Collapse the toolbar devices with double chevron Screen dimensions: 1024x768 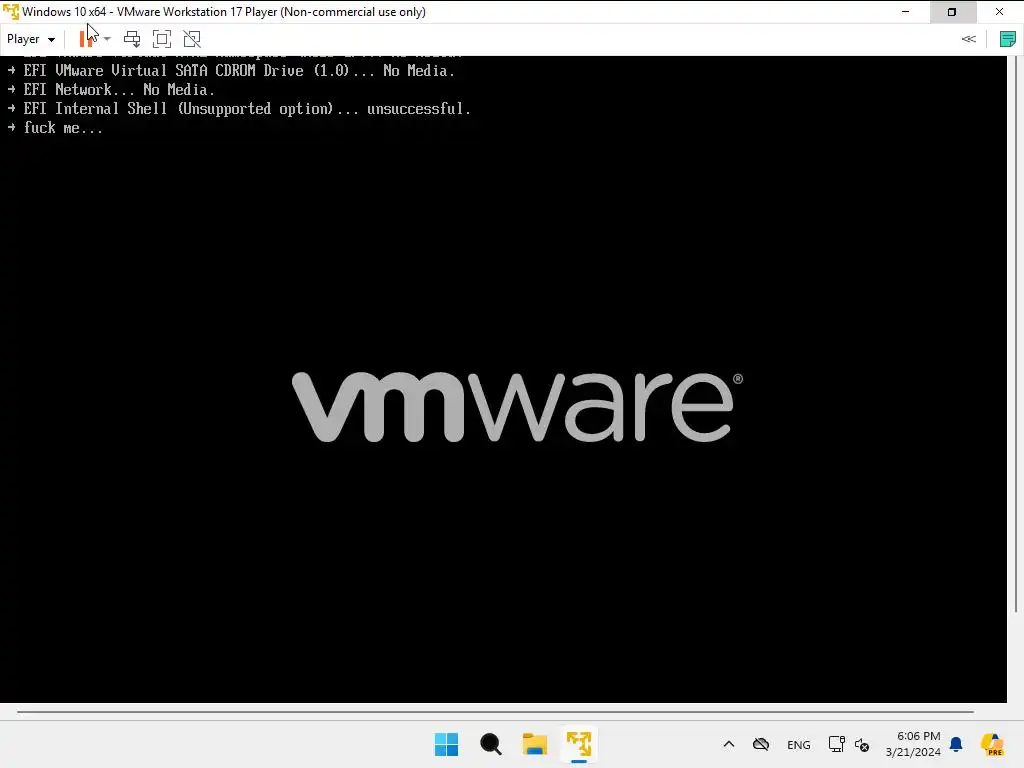[x=968, y=39]
